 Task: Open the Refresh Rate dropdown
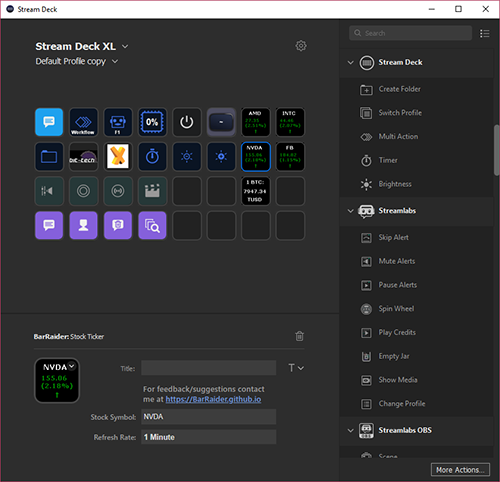tap(209, 437)
